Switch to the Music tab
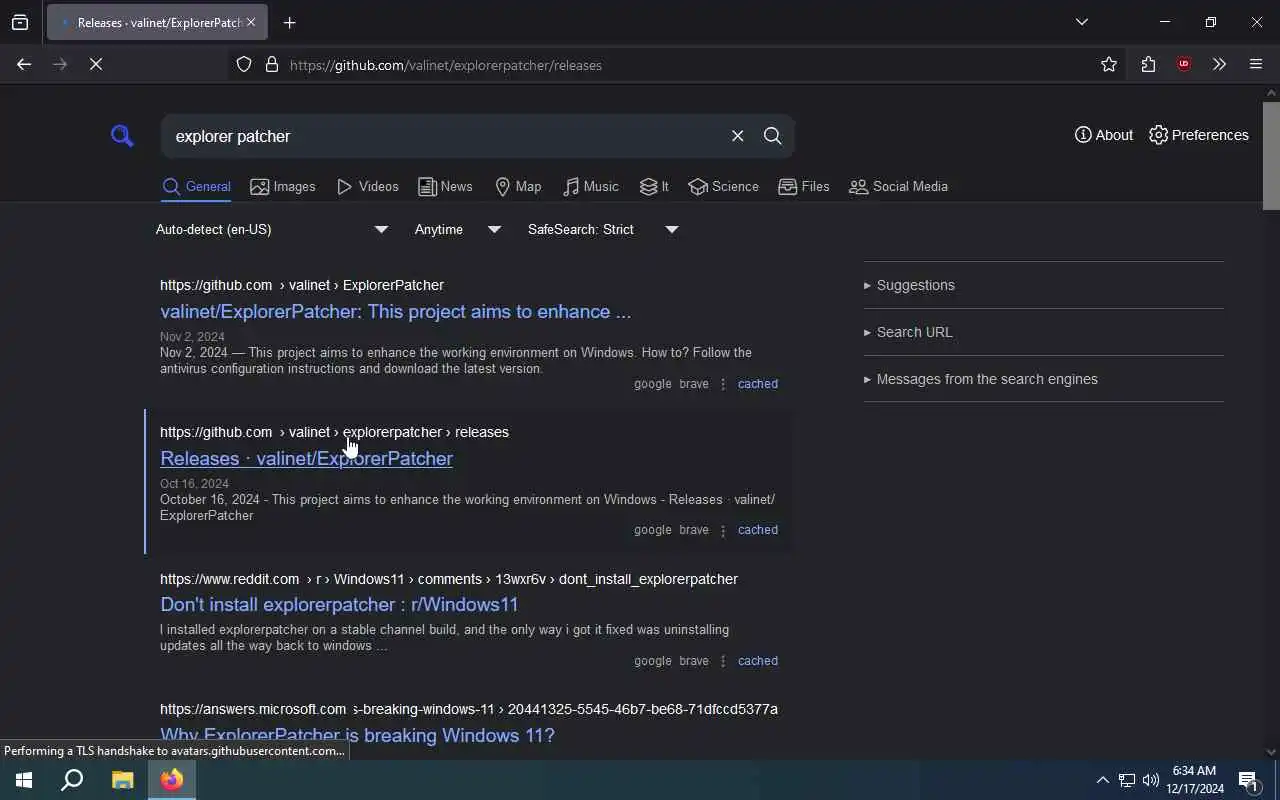The height and width of the screenshot is (800, 1280). (591, 187)
